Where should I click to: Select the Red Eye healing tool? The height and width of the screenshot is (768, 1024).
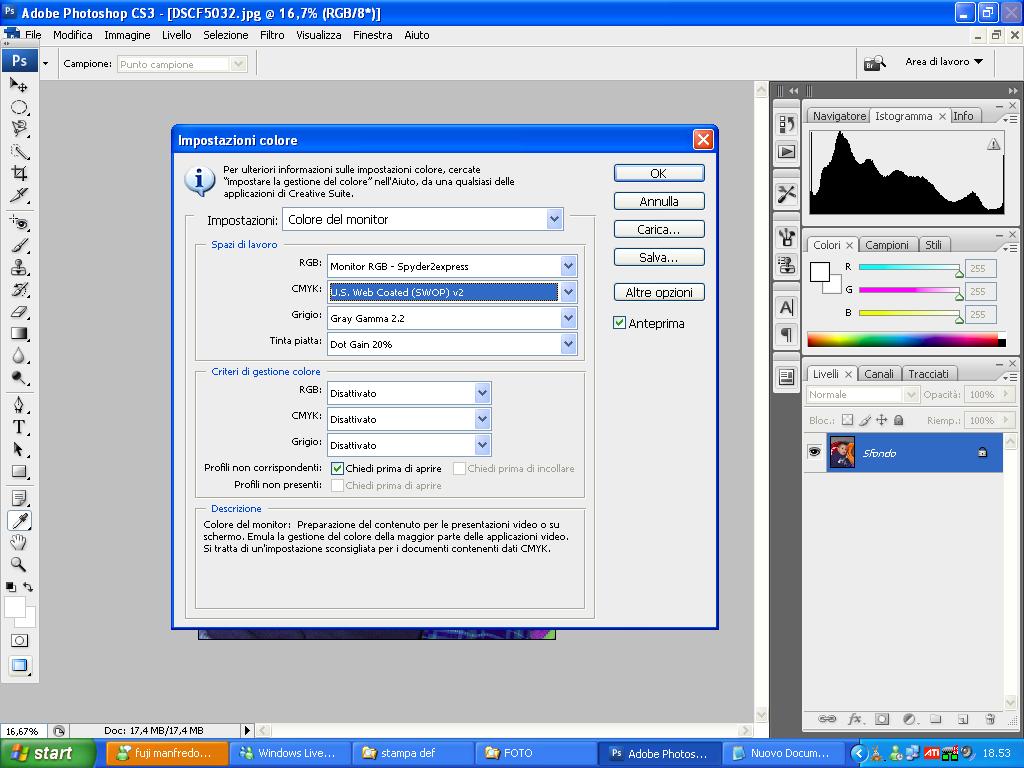click(x=19, y=223)
